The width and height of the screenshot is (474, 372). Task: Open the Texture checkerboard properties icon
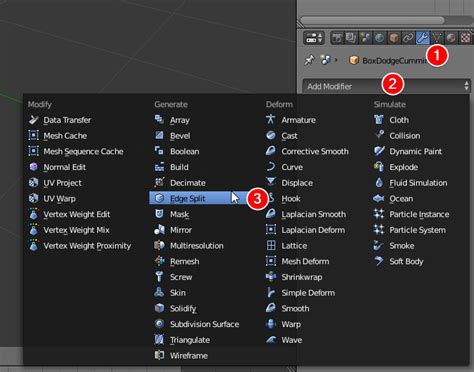click(465, 38)
